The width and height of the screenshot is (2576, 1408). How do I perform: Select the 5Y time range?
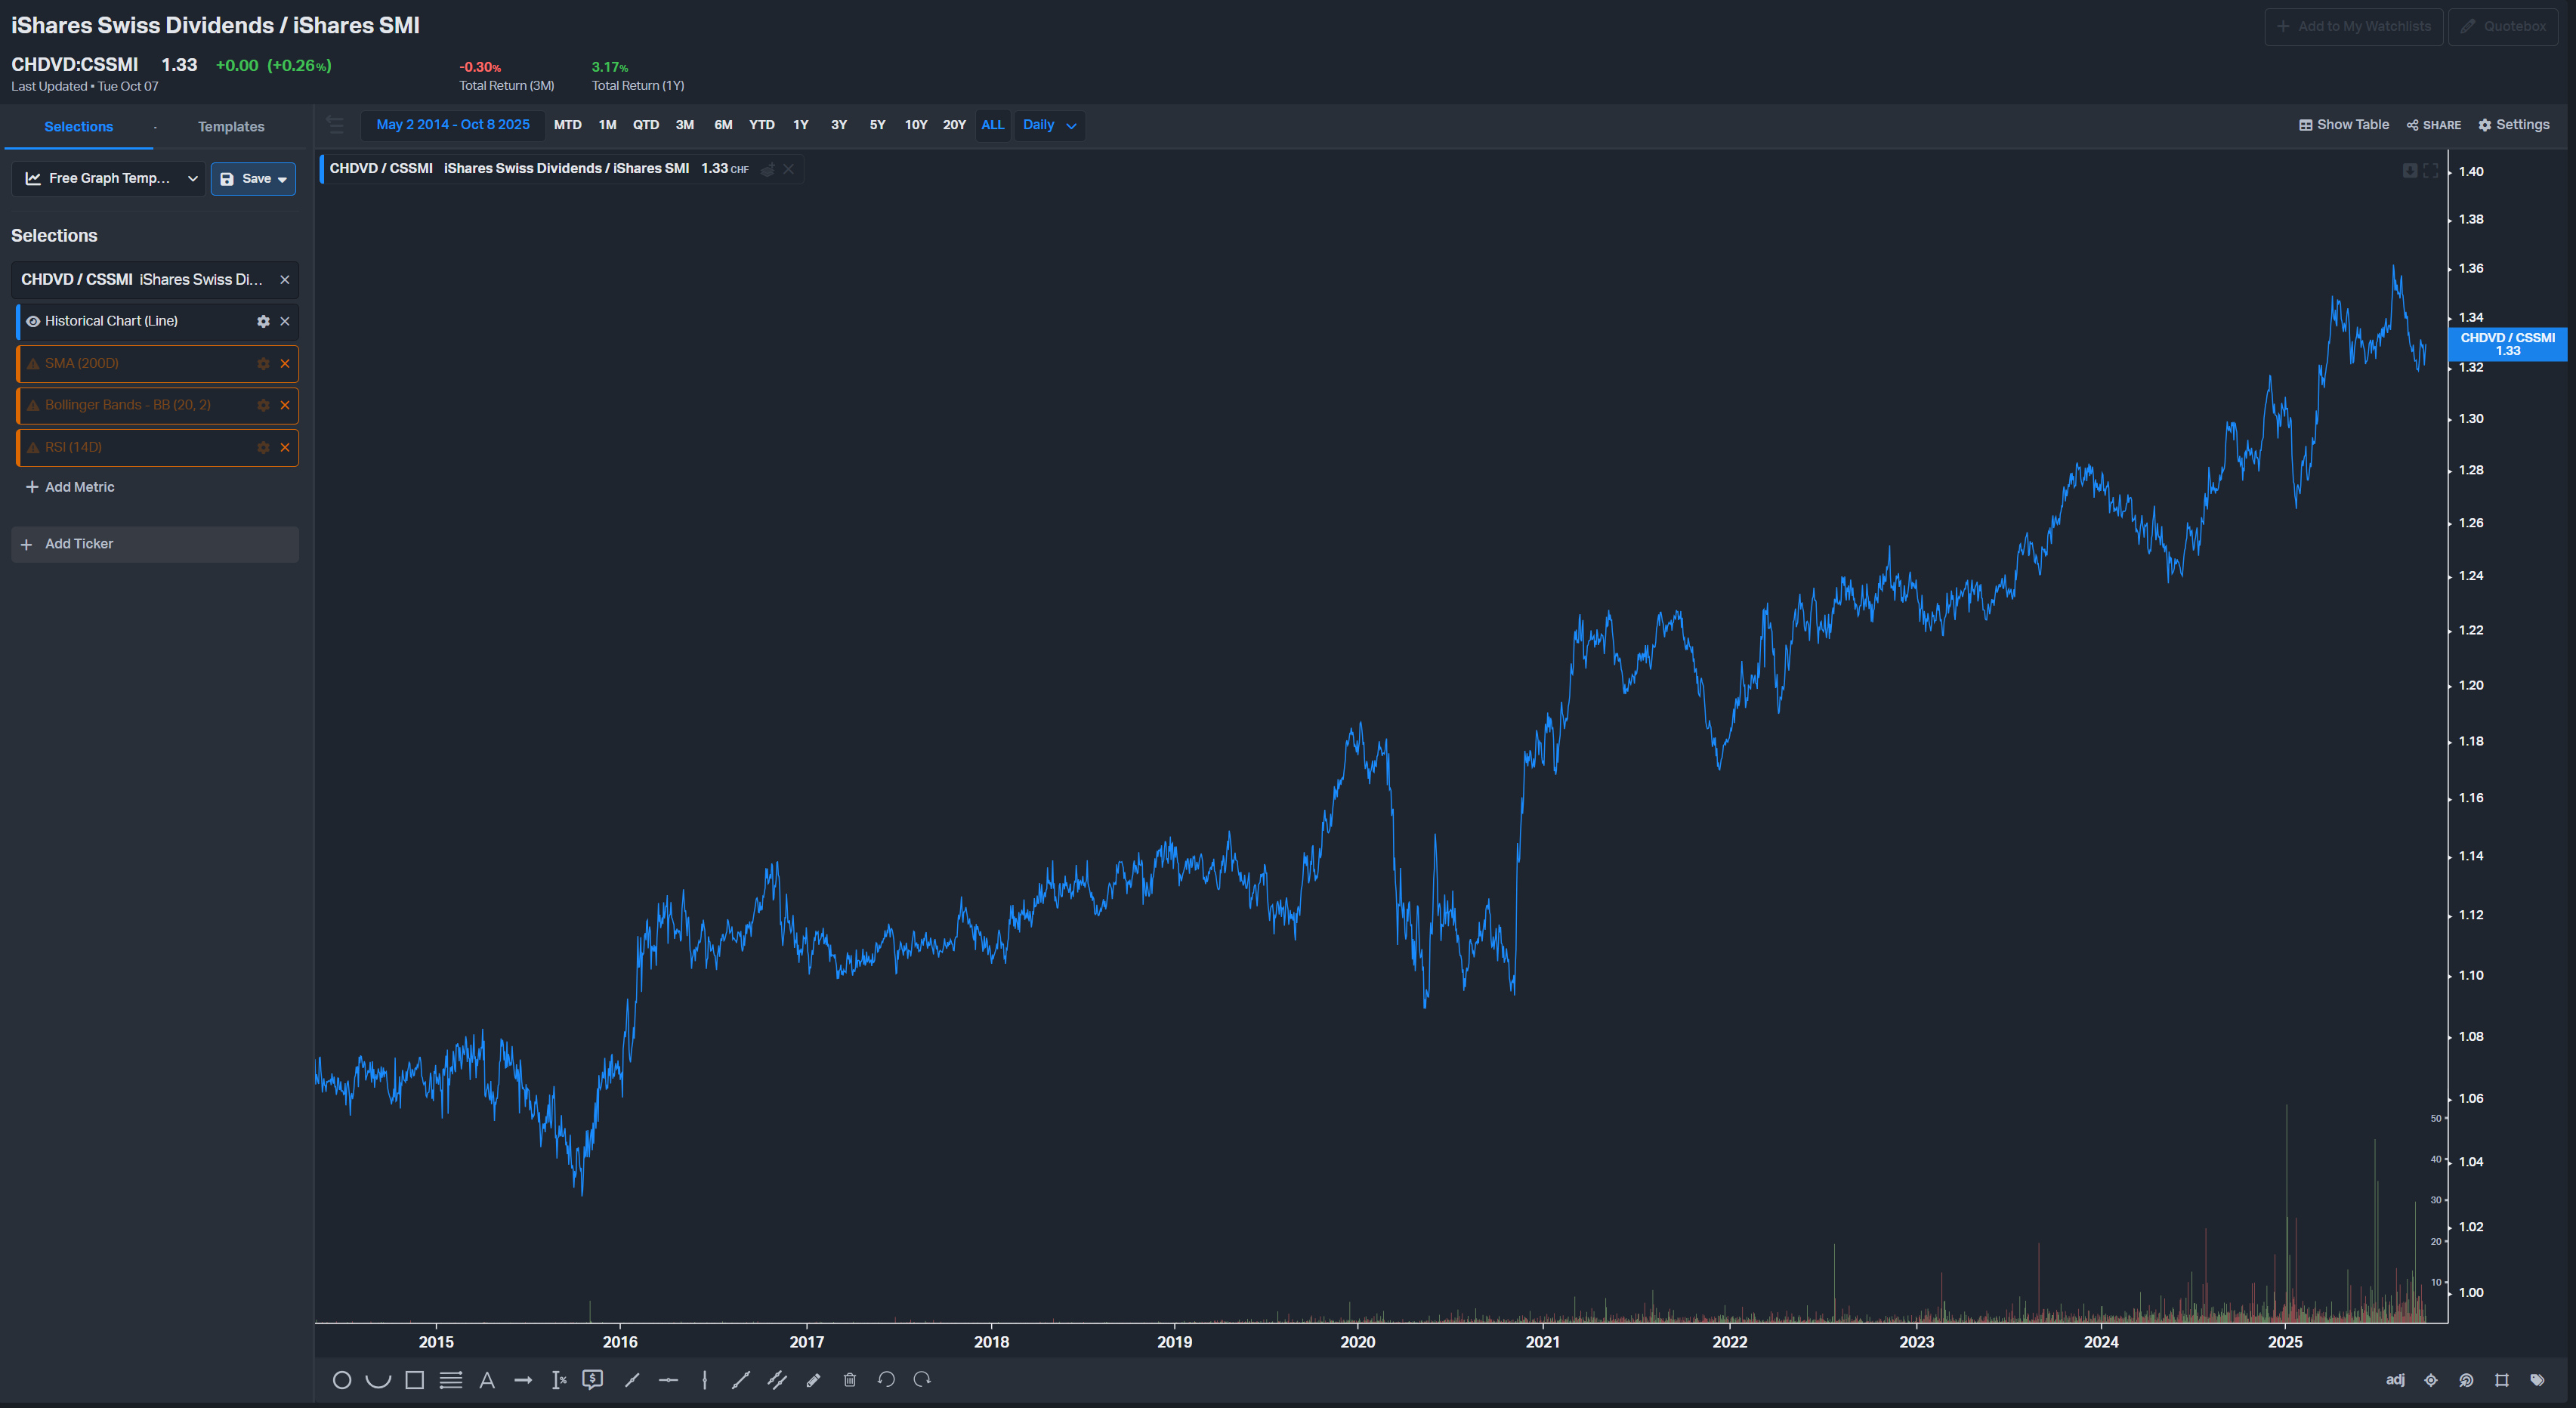point(877,125)
